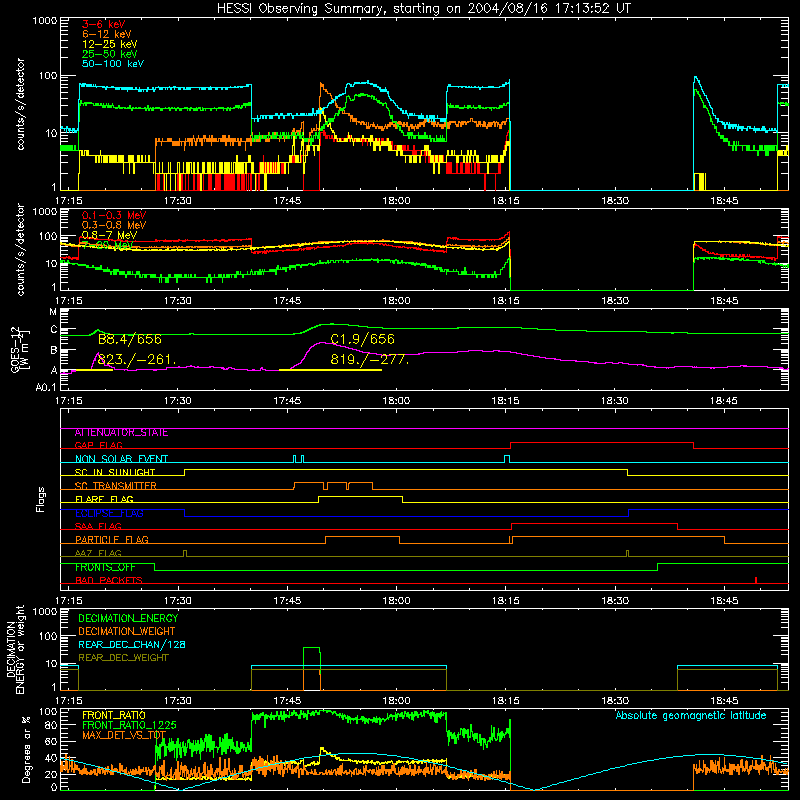
Task: Click the FRONT_RATIO_1225 legend label
Action: 129,725
